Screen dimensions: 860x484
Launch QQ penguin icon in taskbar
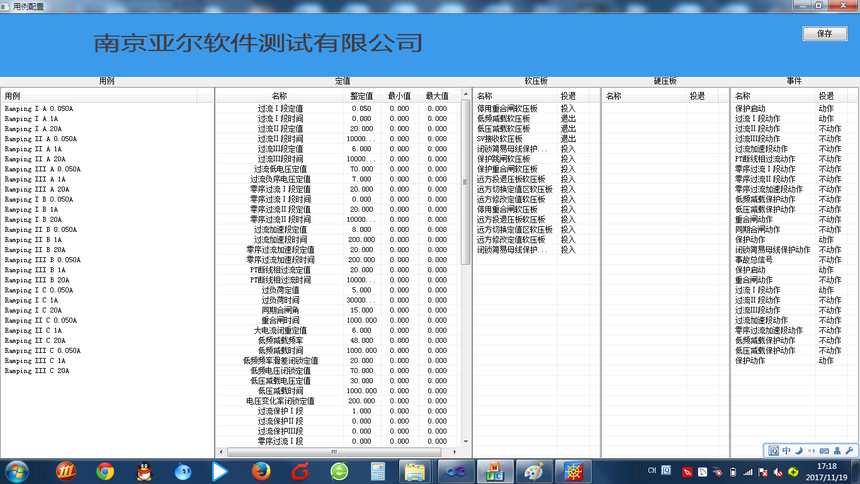click(144, 470)
